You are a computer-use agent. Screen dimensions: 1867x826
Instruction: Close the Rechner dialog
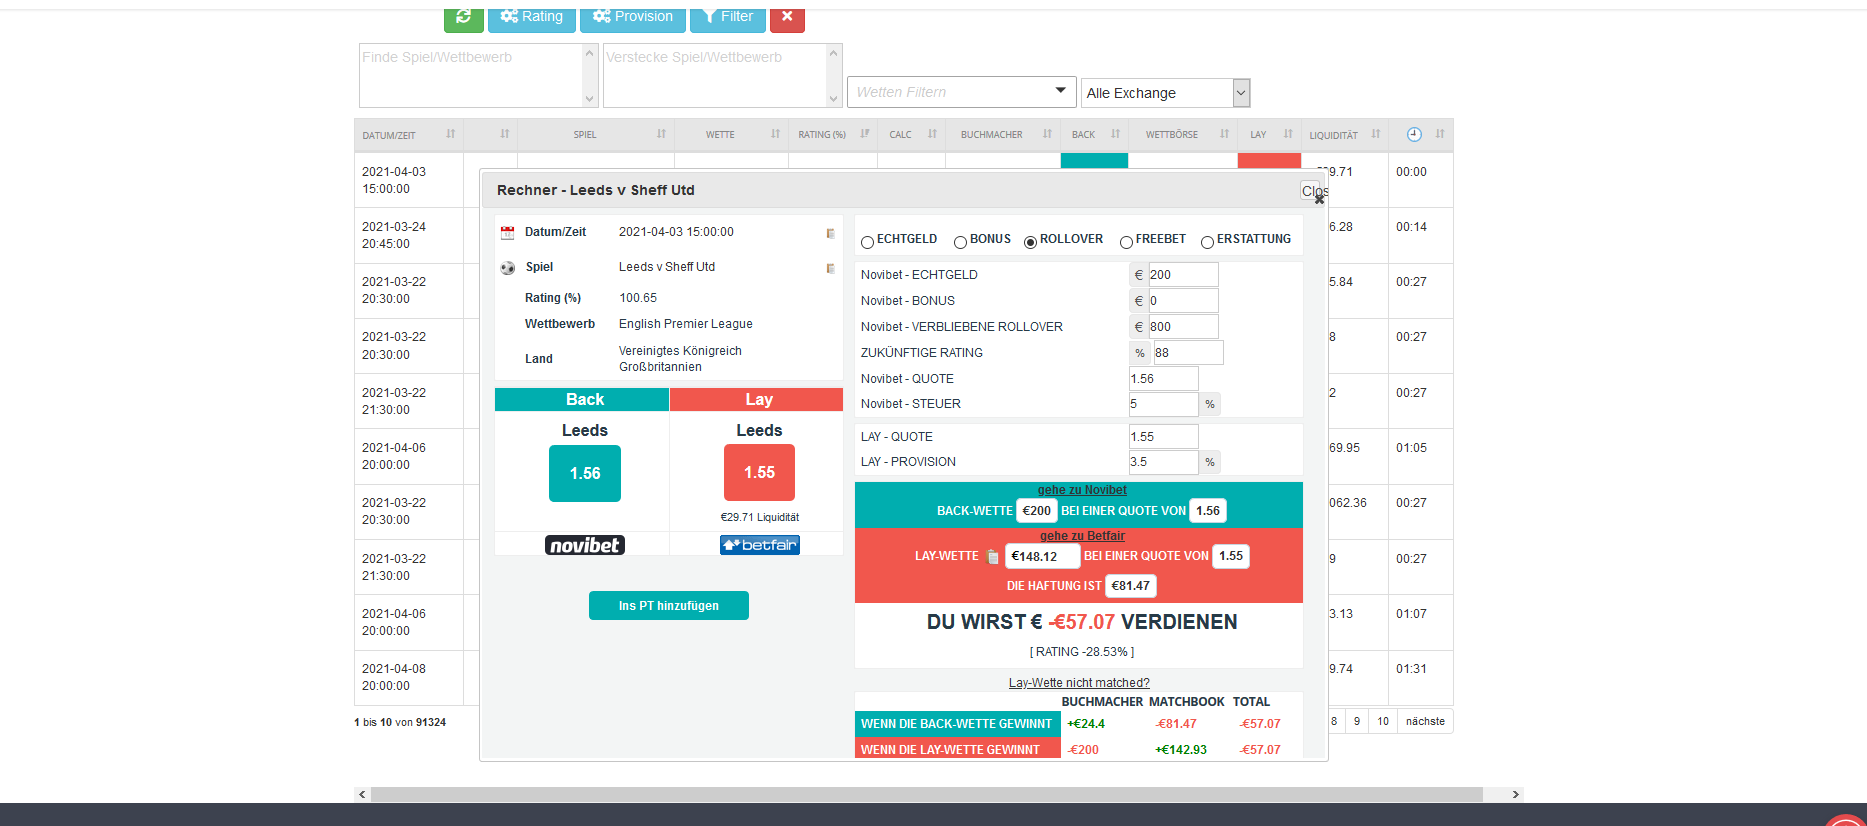click(1312, 191)
